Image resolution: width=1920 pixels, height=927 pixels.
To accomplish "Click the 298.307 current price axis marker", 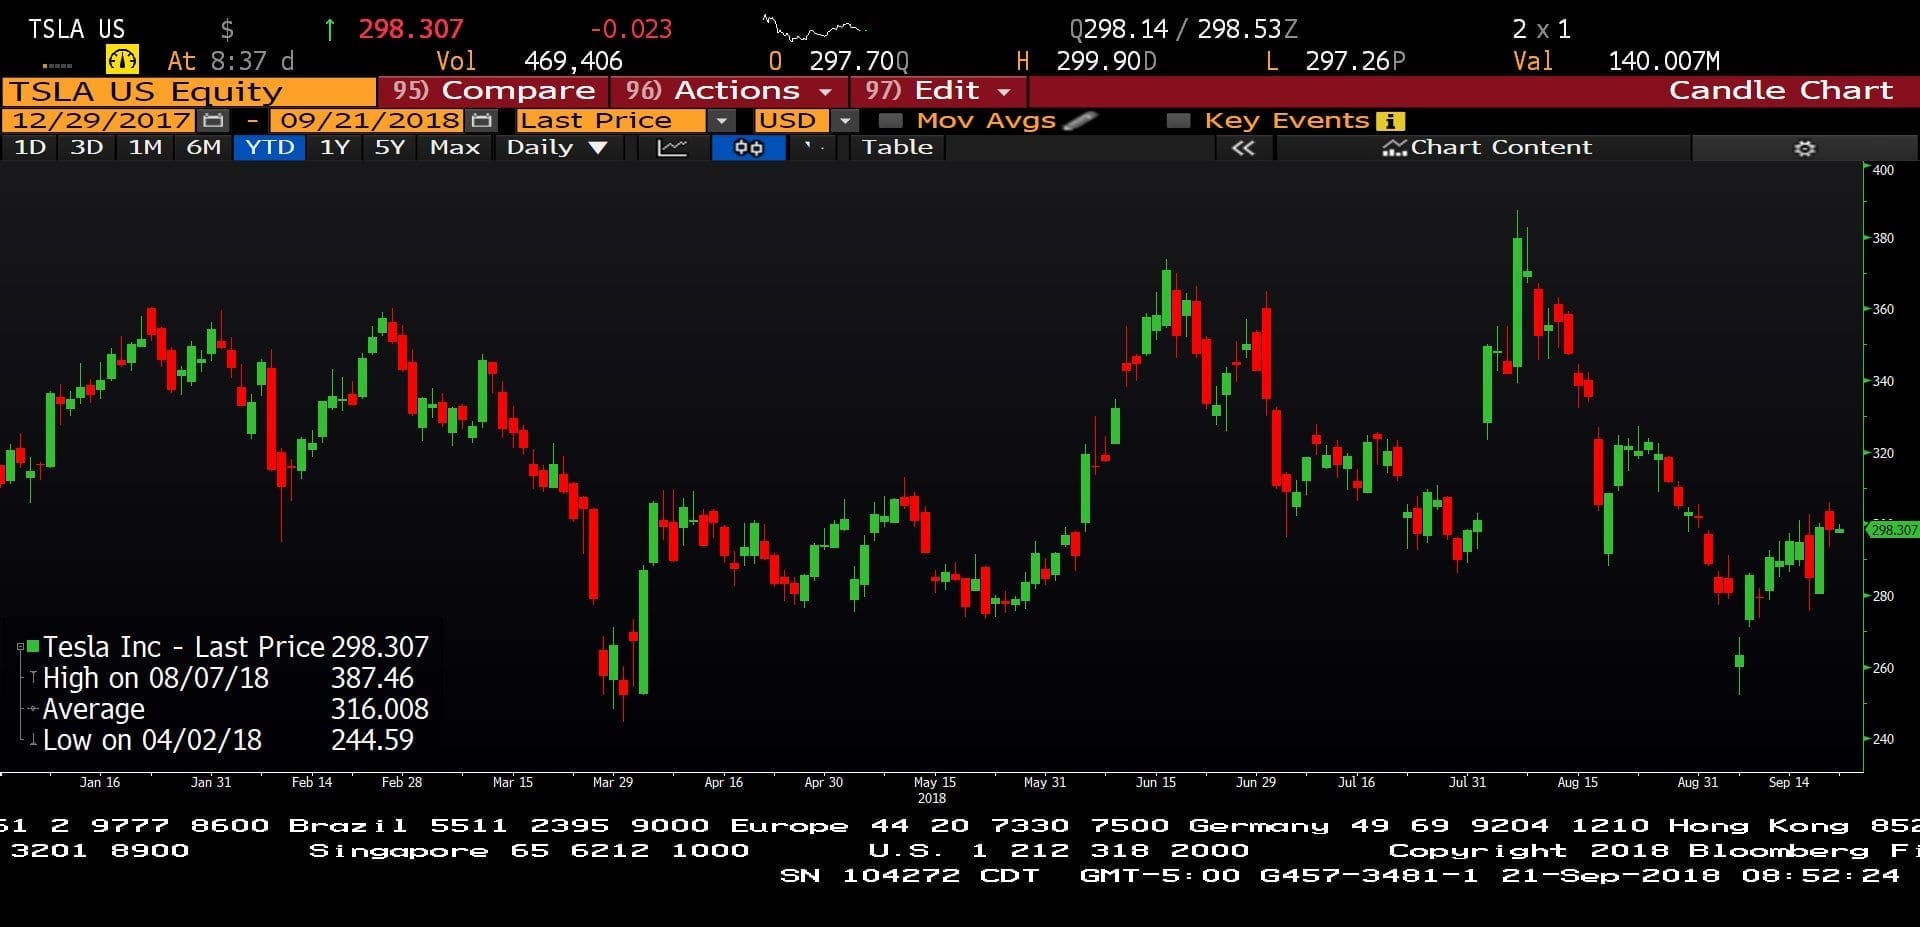I will (x=1893, y=530).
